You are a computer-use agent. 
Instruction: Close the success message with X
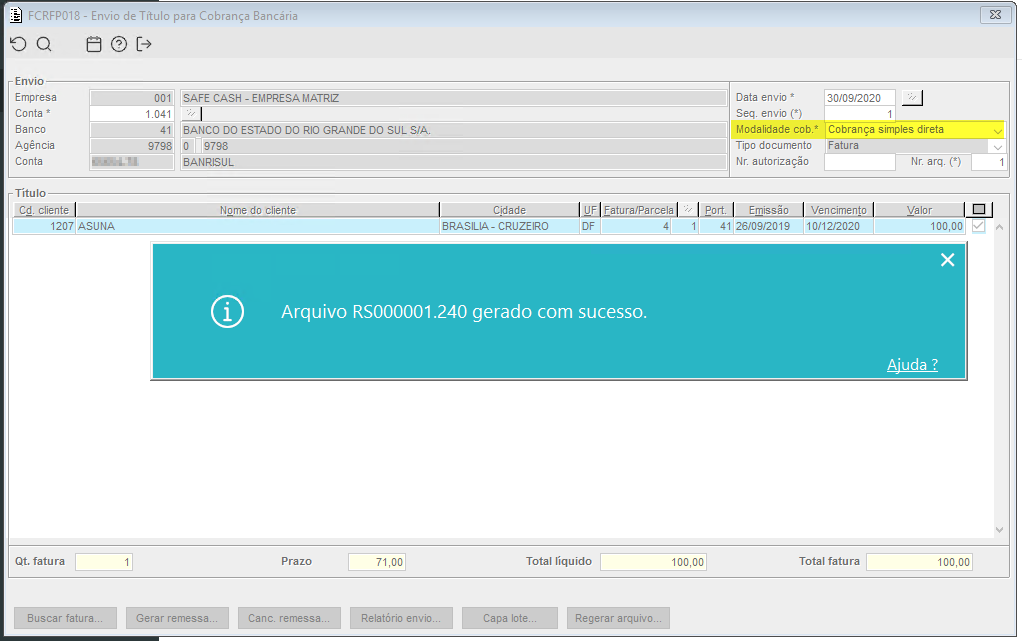point(948,260)
